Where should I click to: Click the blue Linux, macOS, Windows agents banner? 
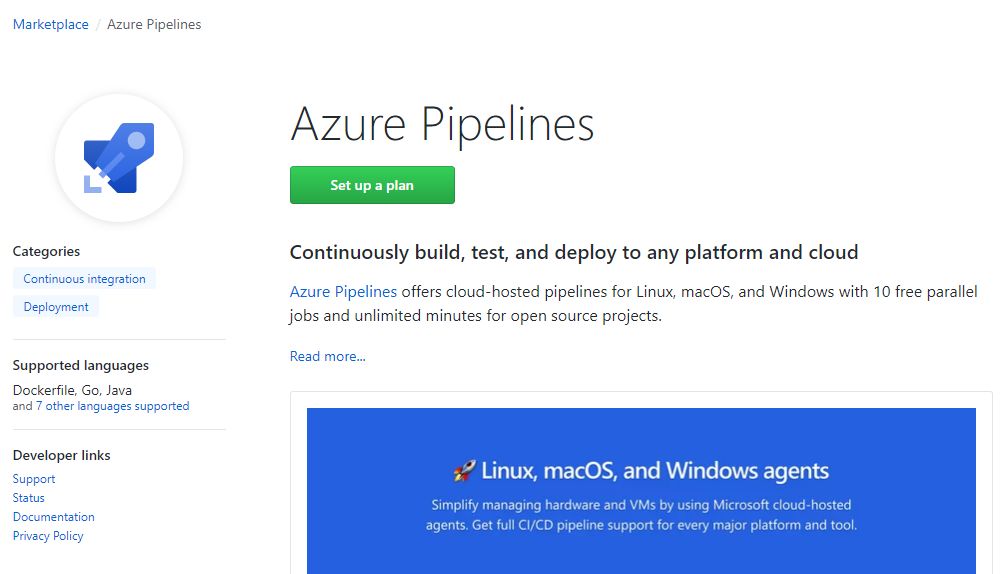[641, 491]
